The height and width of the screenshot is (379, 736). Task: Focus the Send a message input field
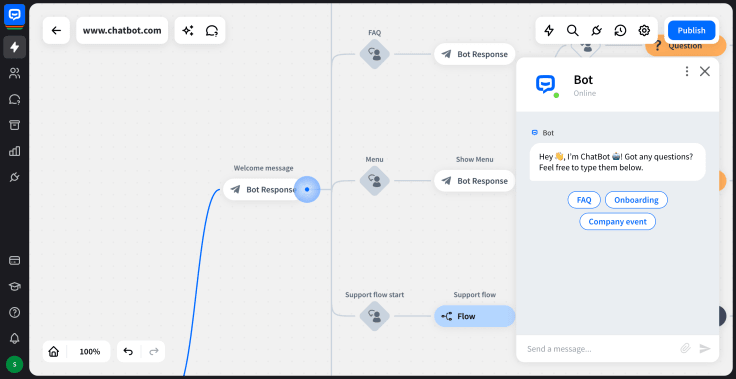pyautogui.click(x=600, y=348)
